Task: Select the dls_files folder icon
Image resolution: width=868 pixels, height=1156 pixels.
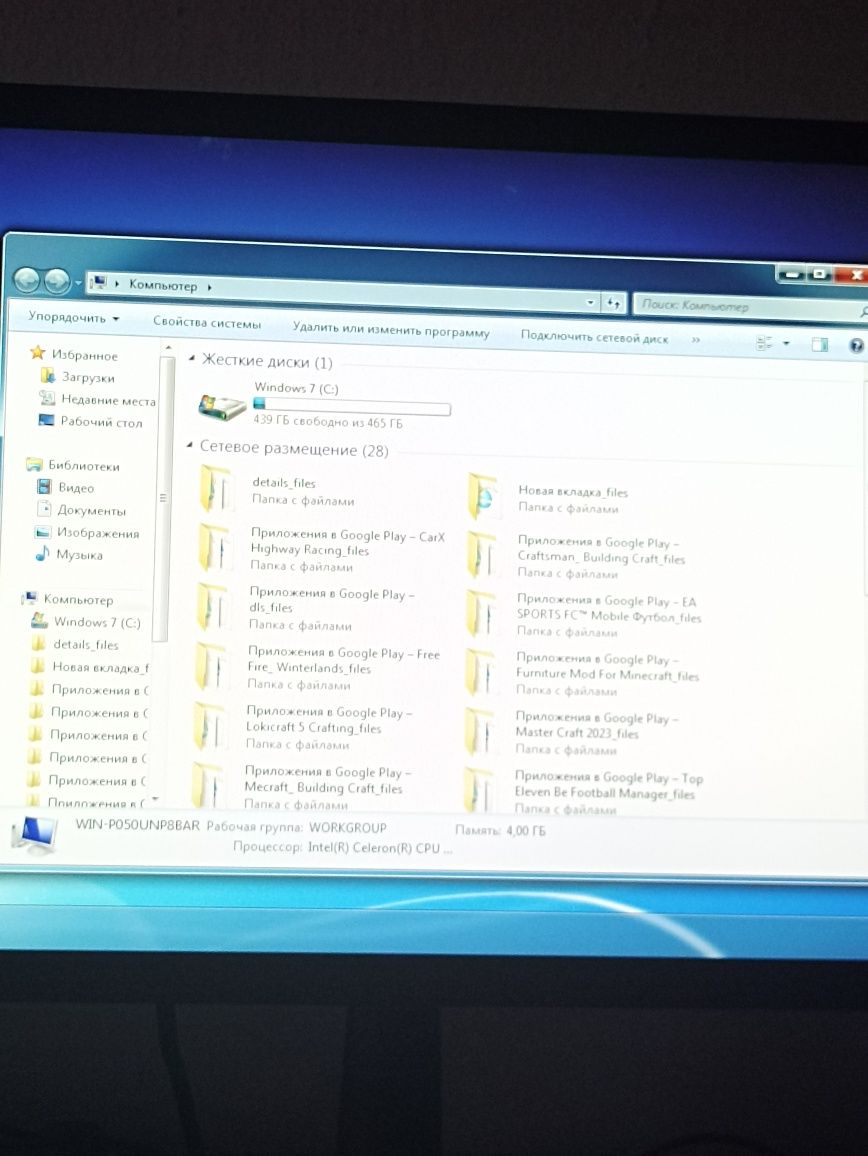Action: (213, 608)
